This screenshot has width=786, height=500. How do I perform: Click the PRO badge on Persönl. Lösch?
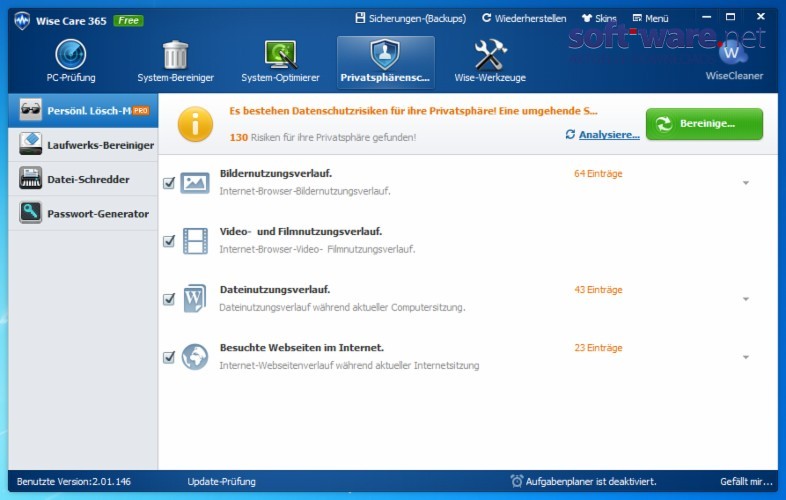pos(141,110)
